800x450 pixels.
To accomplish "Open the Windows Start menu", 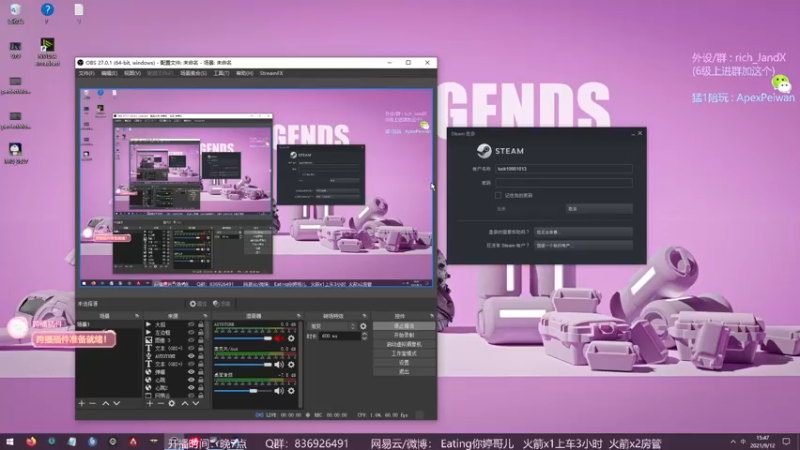I will pos(10,442).
